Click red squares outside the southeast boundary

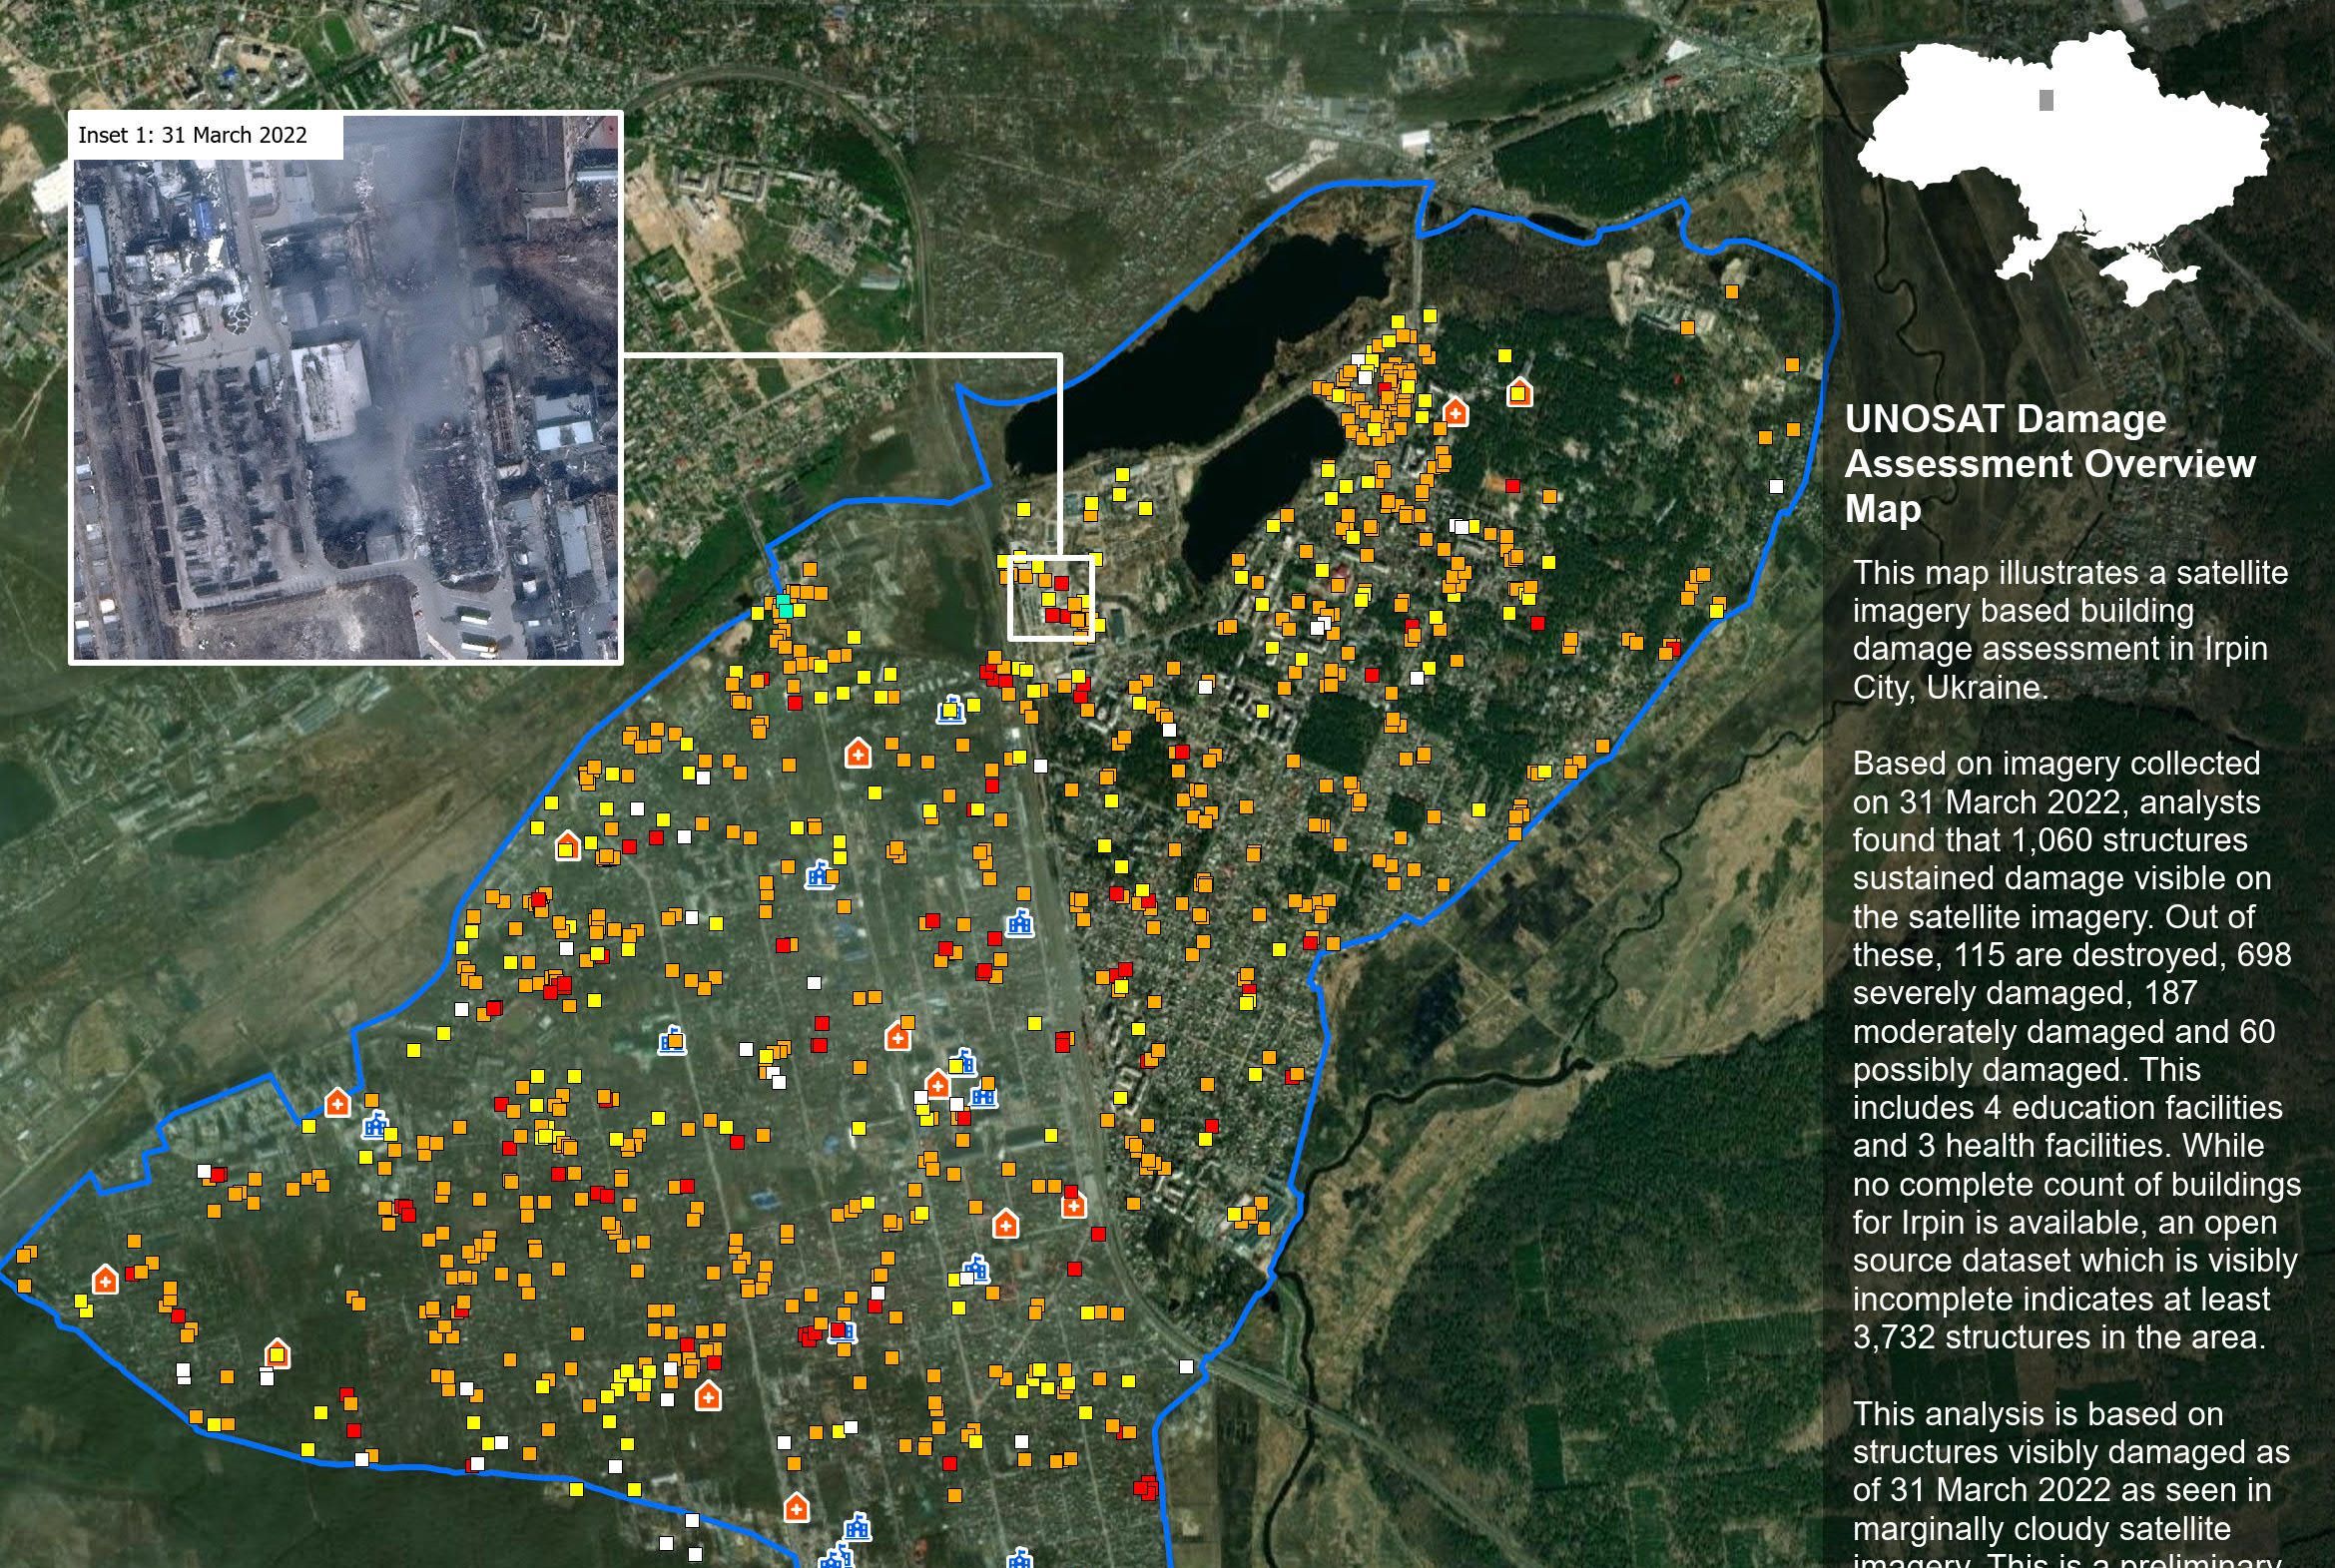coord(1146,1488)
